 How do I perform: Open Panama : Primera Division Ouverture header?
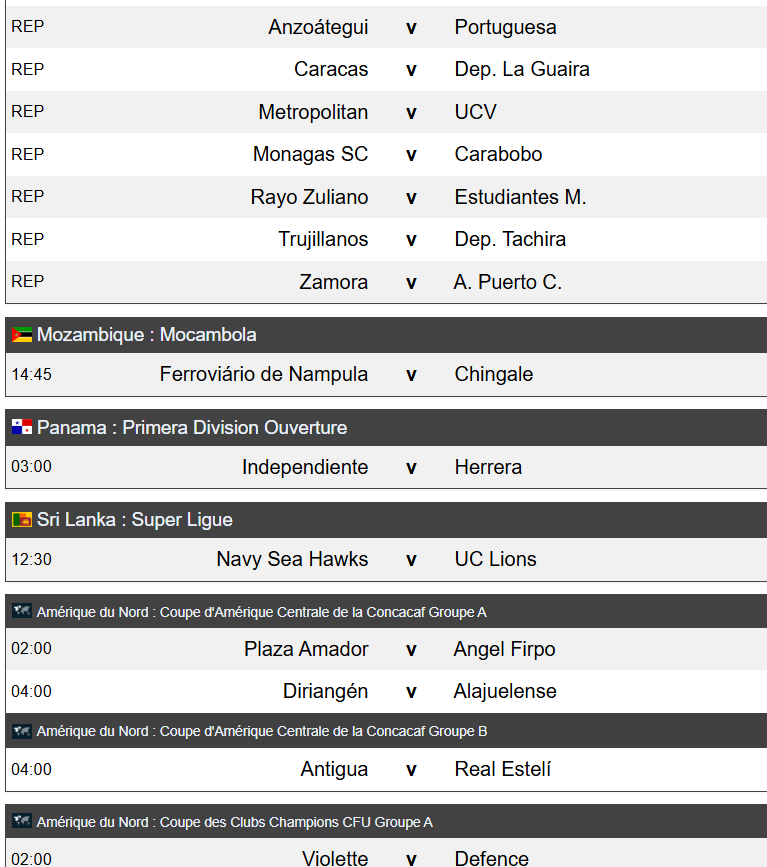[x=386, y=427]
